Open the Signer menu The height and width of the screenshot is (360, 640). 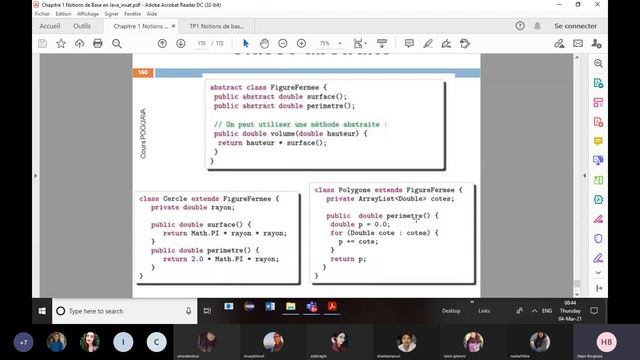click(x=111, y=14)
